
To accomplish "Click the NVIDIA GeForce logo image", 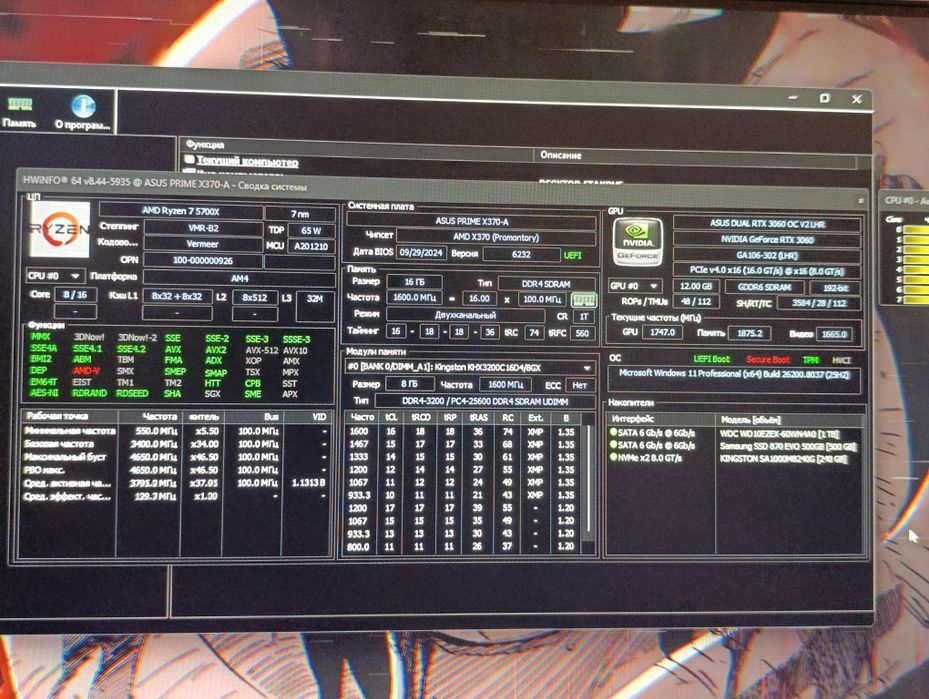I will tap(638, 242).
